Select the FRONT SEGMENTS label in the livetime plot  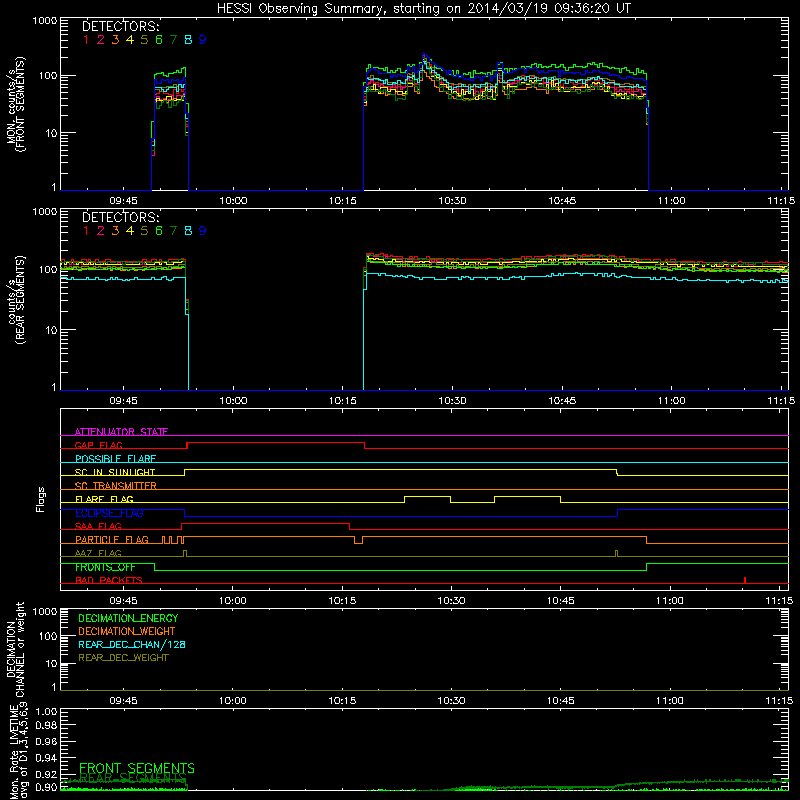coord(137,768)
